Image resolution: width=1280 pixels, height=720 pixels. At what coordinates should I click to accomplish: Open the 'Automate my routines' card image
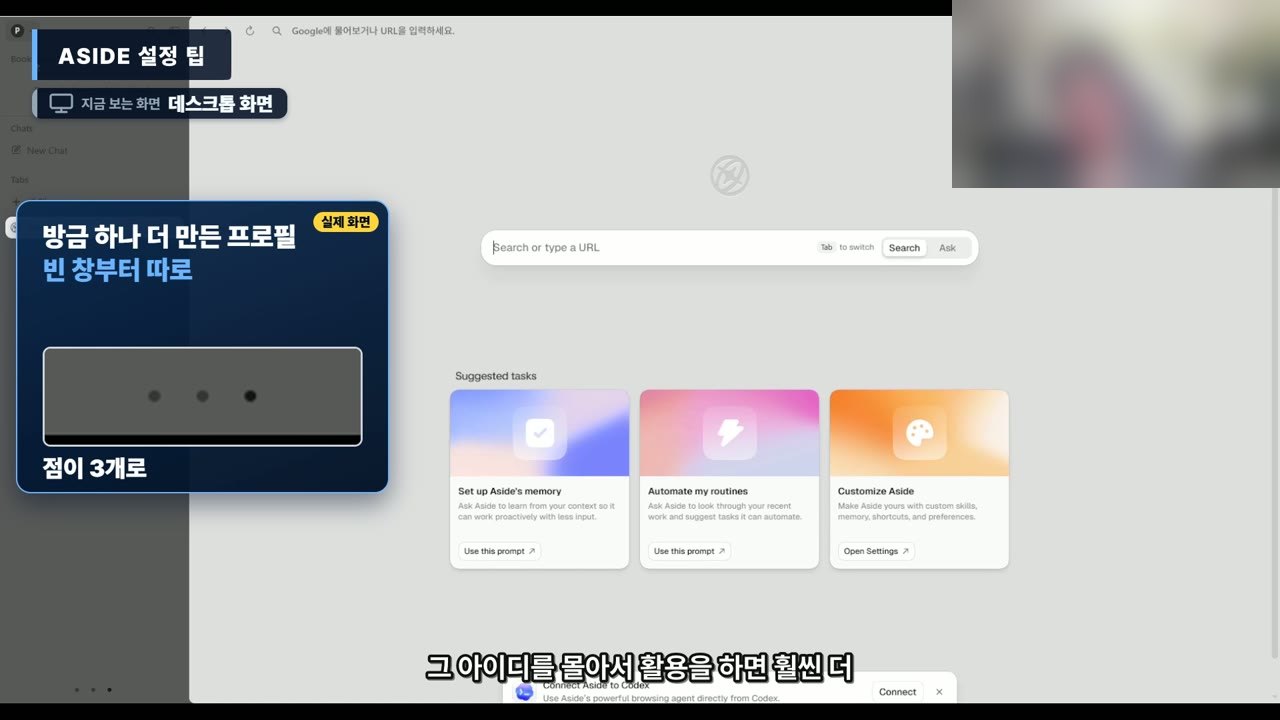pyautogui.click(x=729, y=433)
